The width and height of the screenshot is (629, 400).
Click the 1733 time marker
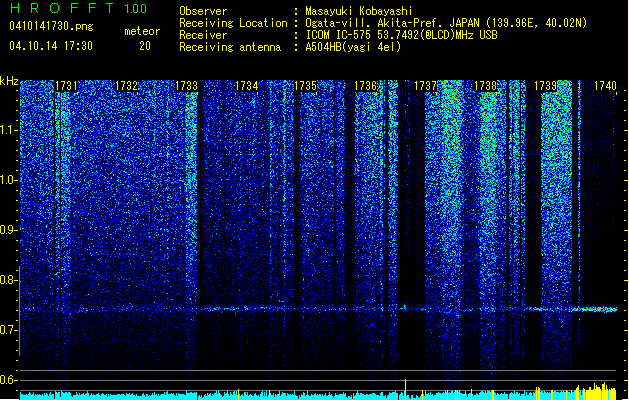(187, 86)
